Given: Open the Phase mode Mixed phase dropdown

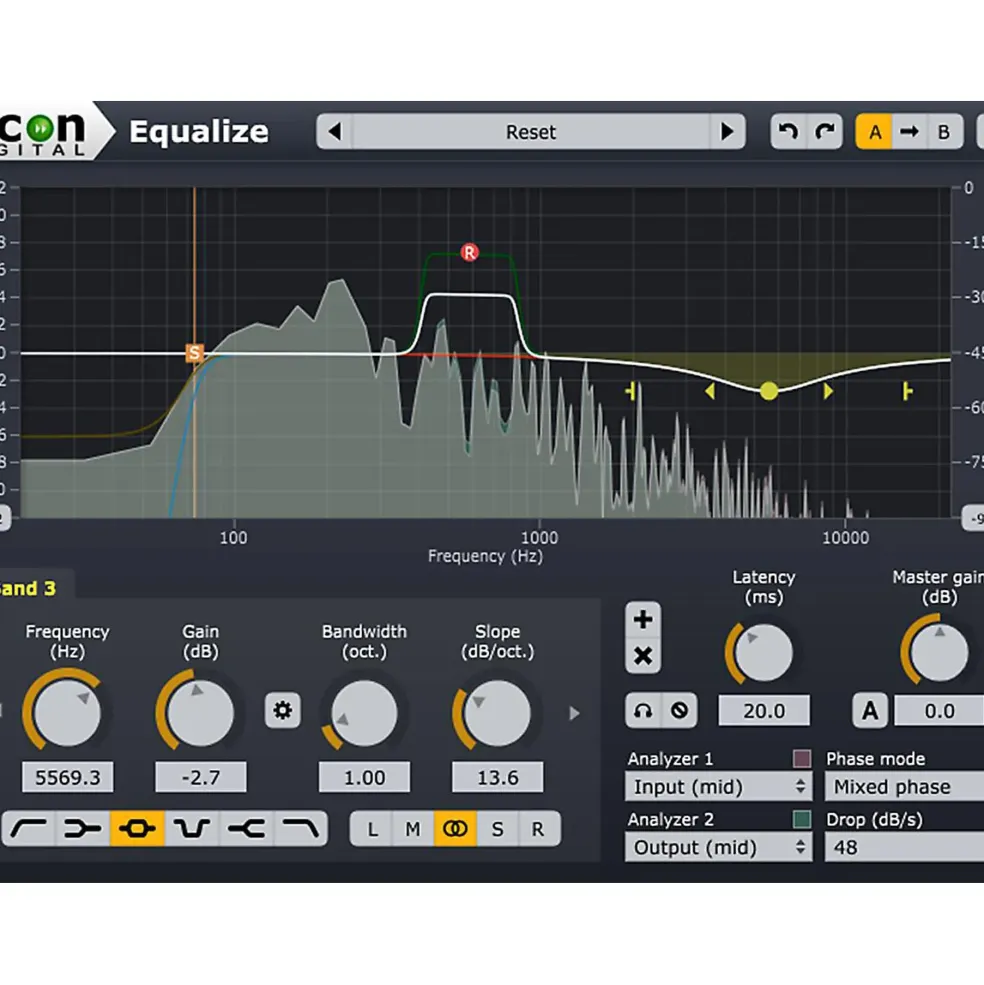Looking at the screenshot, I should pos(904,786).
